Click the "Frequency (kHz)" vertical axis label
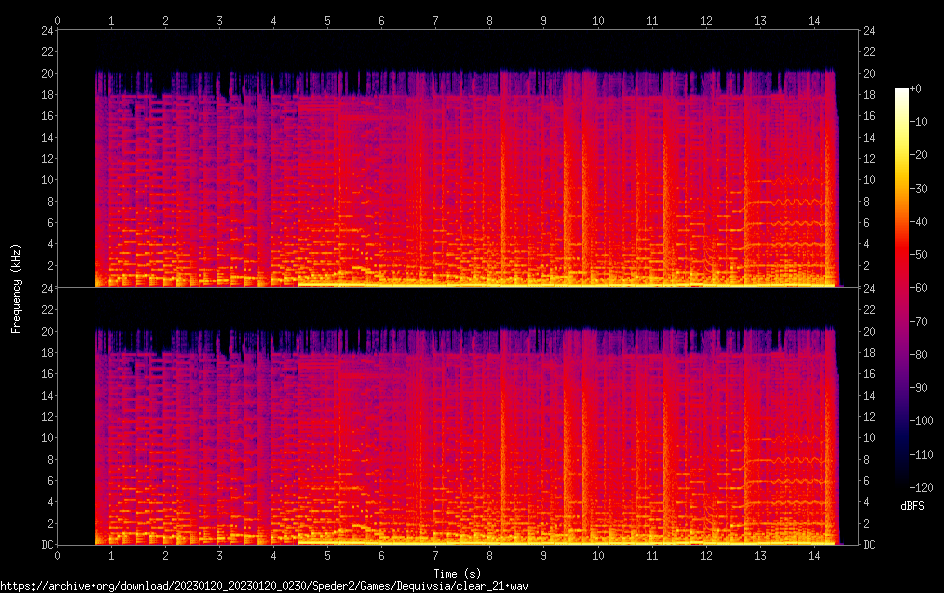 pos(16,288)
